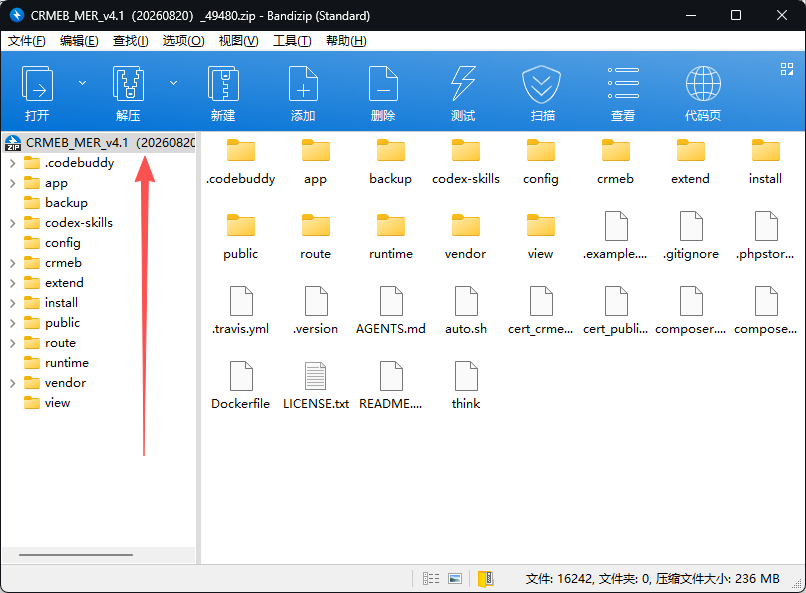Select the .example file icon
The height and width of the screenshot is (593, 806).
click(616, 226)
